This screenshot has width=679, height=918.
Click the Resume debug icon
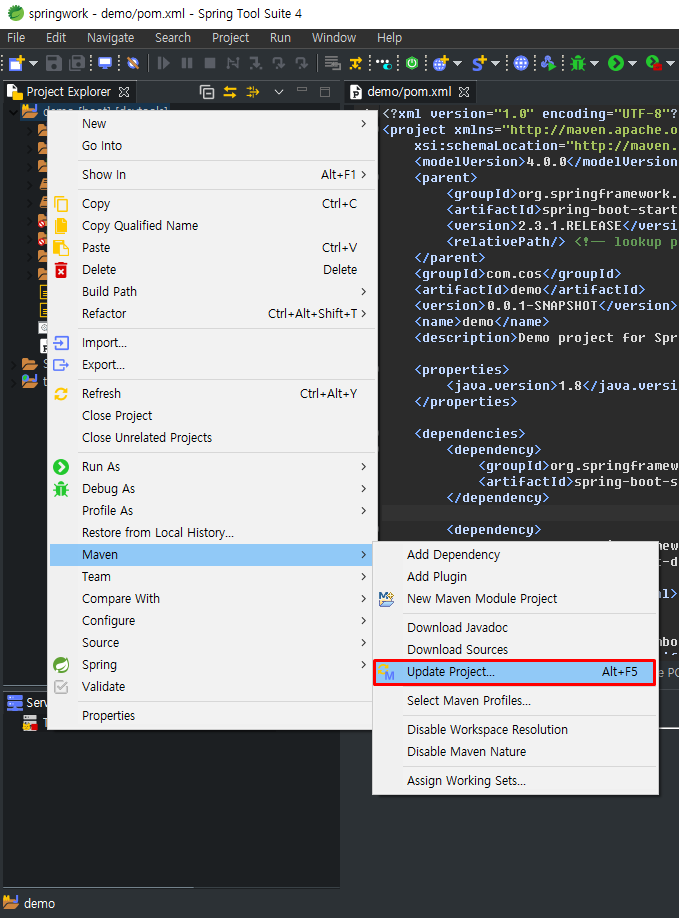point(164,63)
